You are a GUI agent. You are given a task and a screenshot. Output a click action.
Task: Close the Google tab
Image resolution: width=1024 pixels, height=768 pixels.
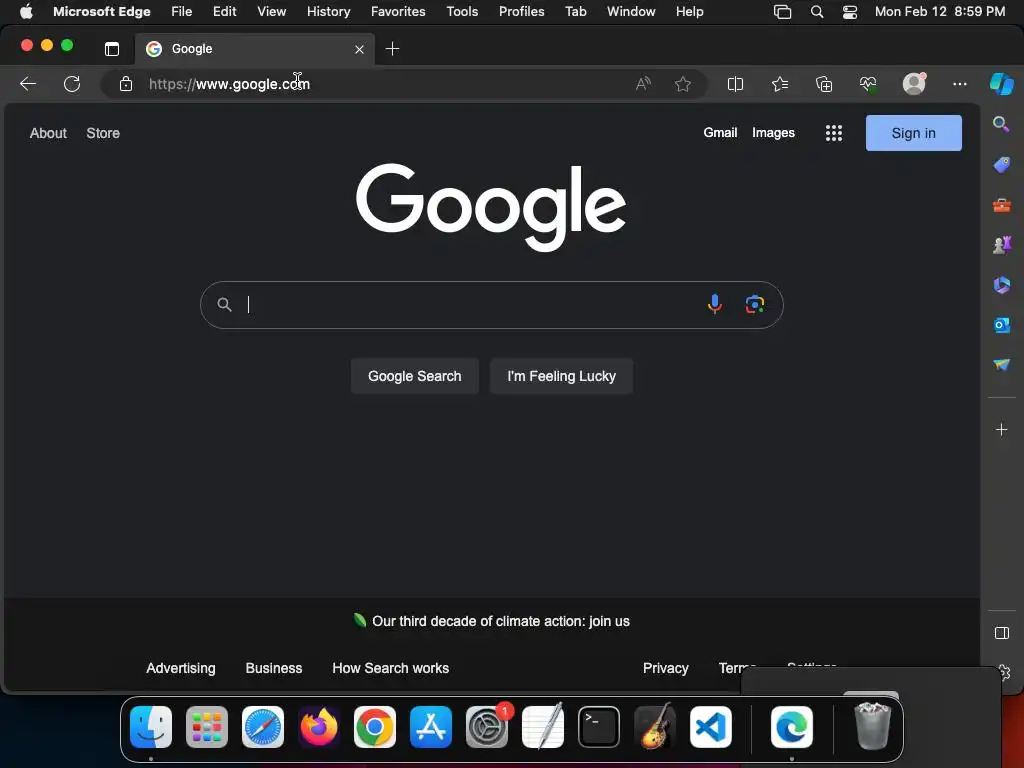point(359,50)
